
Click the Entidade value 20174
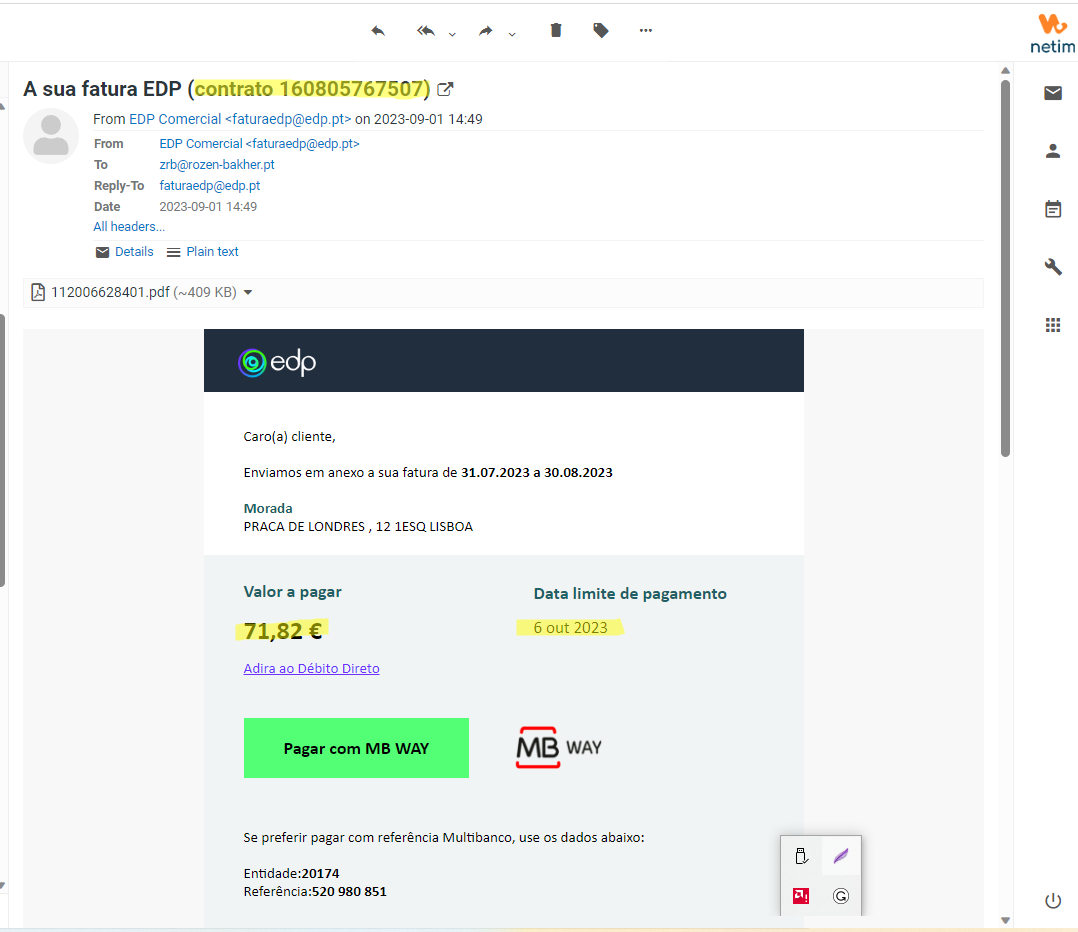(320, 874)
